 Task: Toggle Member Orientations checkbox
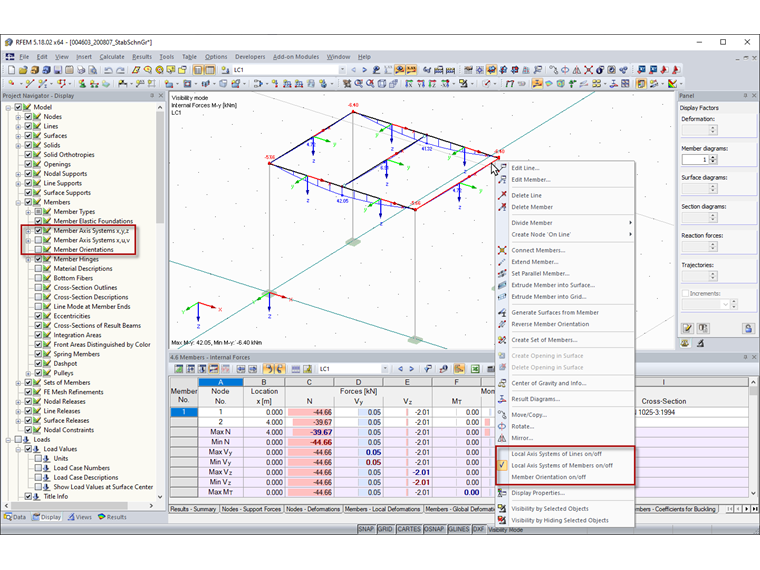(x=38, y=250)
